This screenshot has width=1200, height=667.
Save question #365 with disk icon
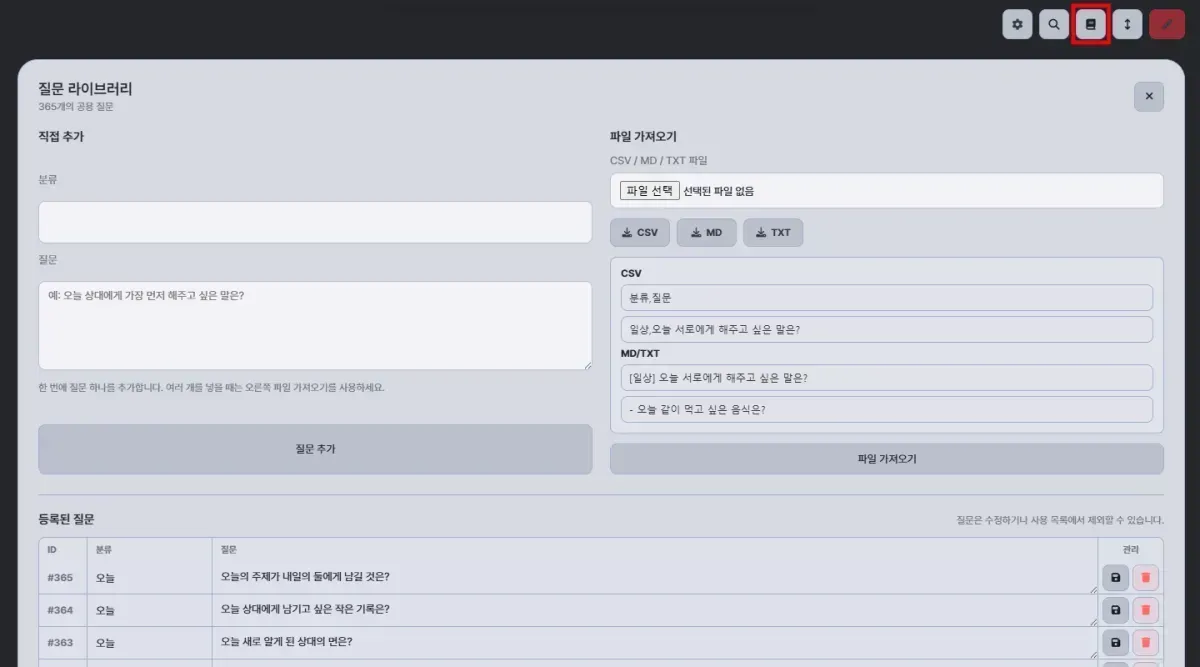click(1116, 578)
